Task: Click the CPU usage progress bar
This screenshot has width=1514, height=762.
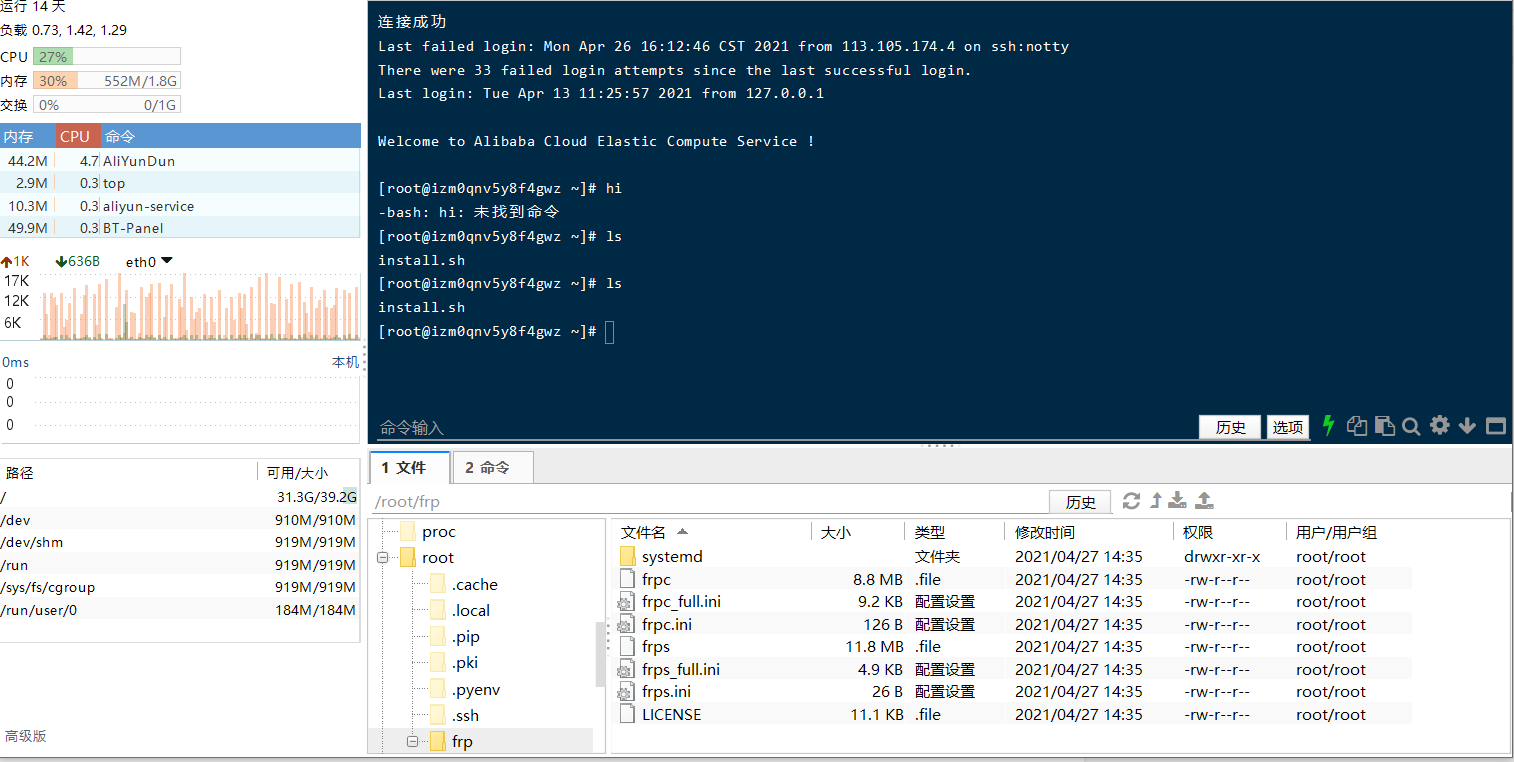Action: (104, 57)
